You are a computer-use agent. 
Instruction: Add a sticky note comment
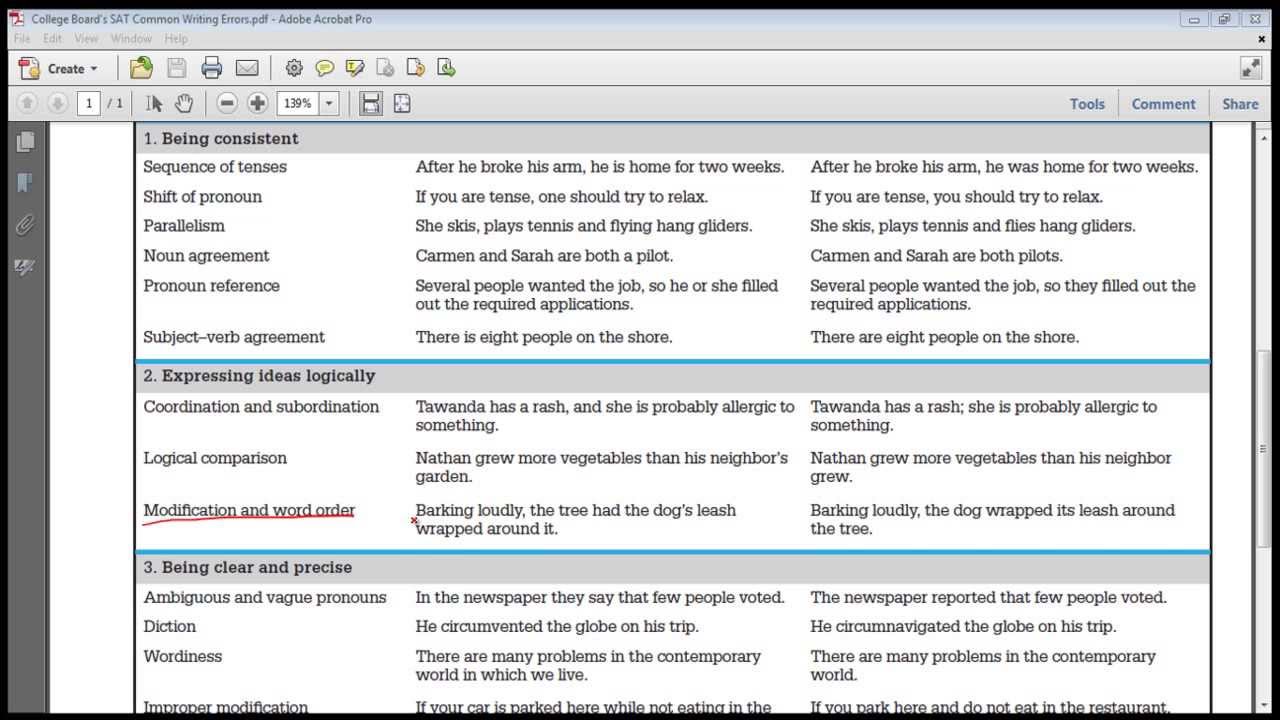(325, 68)
